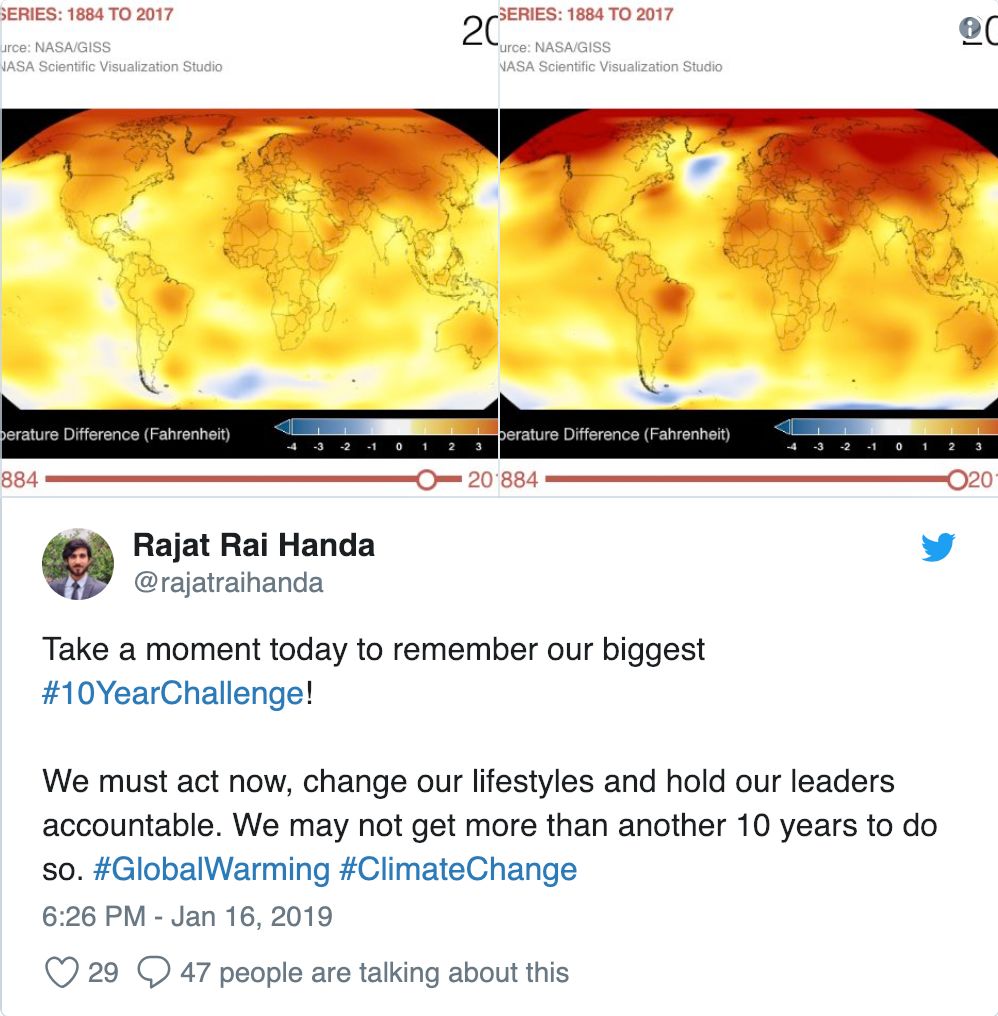This screenshot has width=998, height=1016.
Task: Open replies via speech bubble icon
Action: (154, 972)
